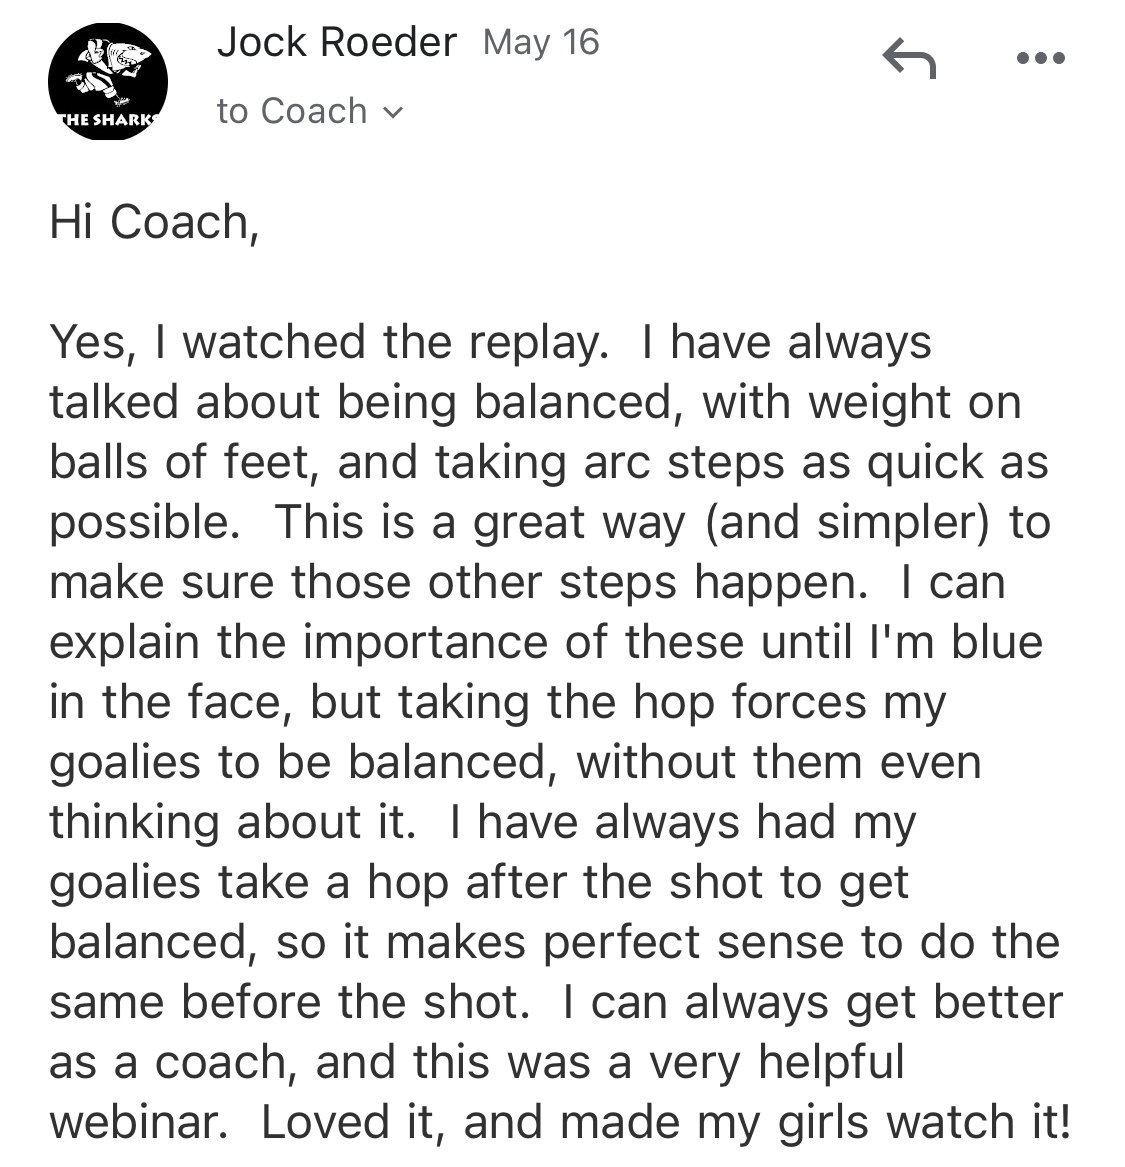The image size is (1125, 1167).
Task: Tap the 'Hi Coach,' greeting line
Action: [154, 222]
